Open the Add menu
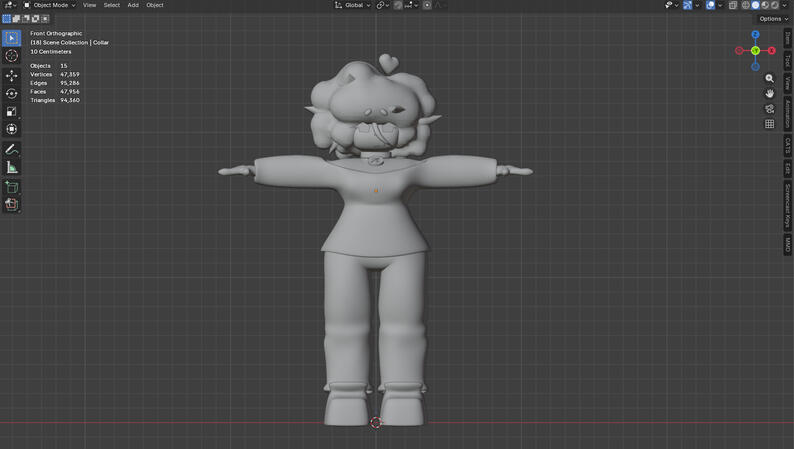 click(x=133, y=5)
